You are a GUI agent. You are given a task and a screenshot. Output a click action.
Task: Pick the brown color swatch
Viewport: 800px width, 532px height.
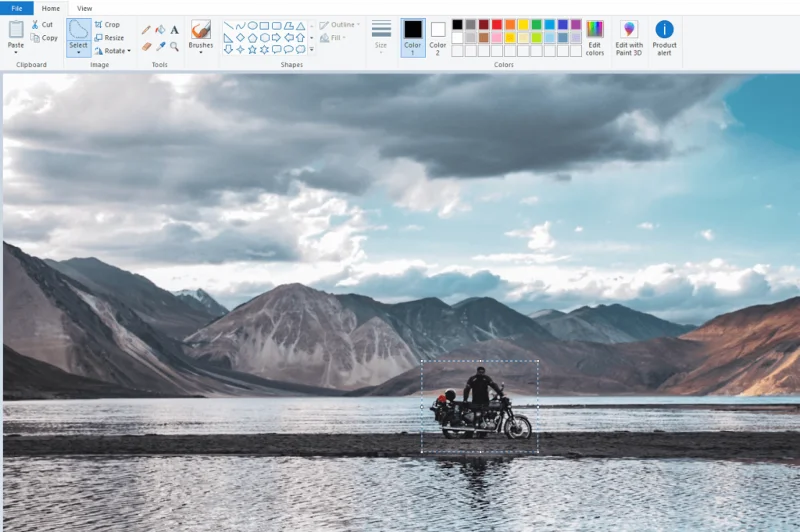[x=484, y=38]
